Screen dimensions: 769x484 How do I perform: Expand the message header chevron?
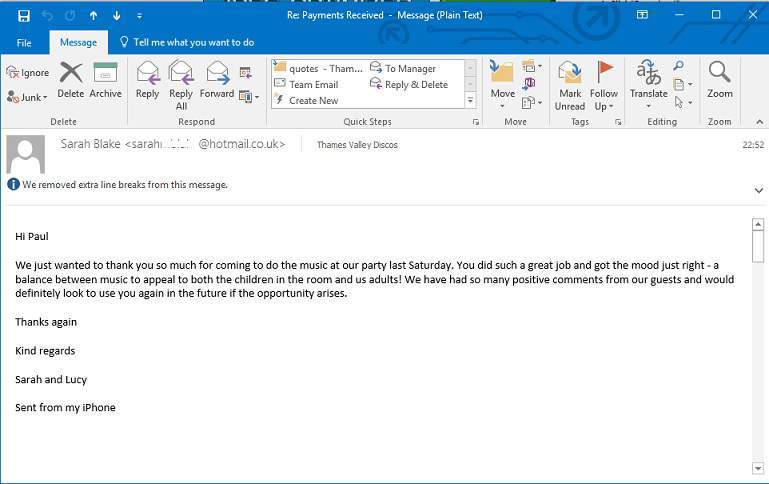pyautogui.click(x=758, y=189)
